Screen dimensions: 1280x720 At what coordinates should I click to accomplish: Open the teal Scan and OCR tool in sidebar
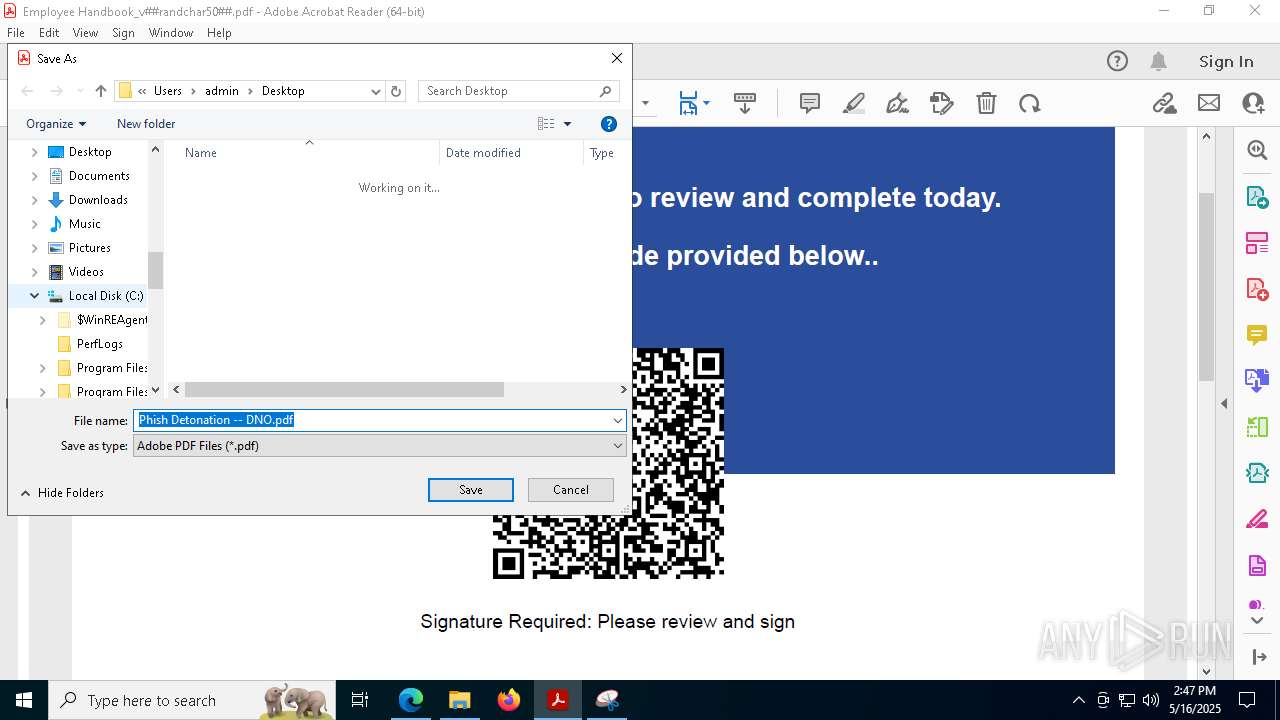pyautogui.click(x=1257, y=473)
